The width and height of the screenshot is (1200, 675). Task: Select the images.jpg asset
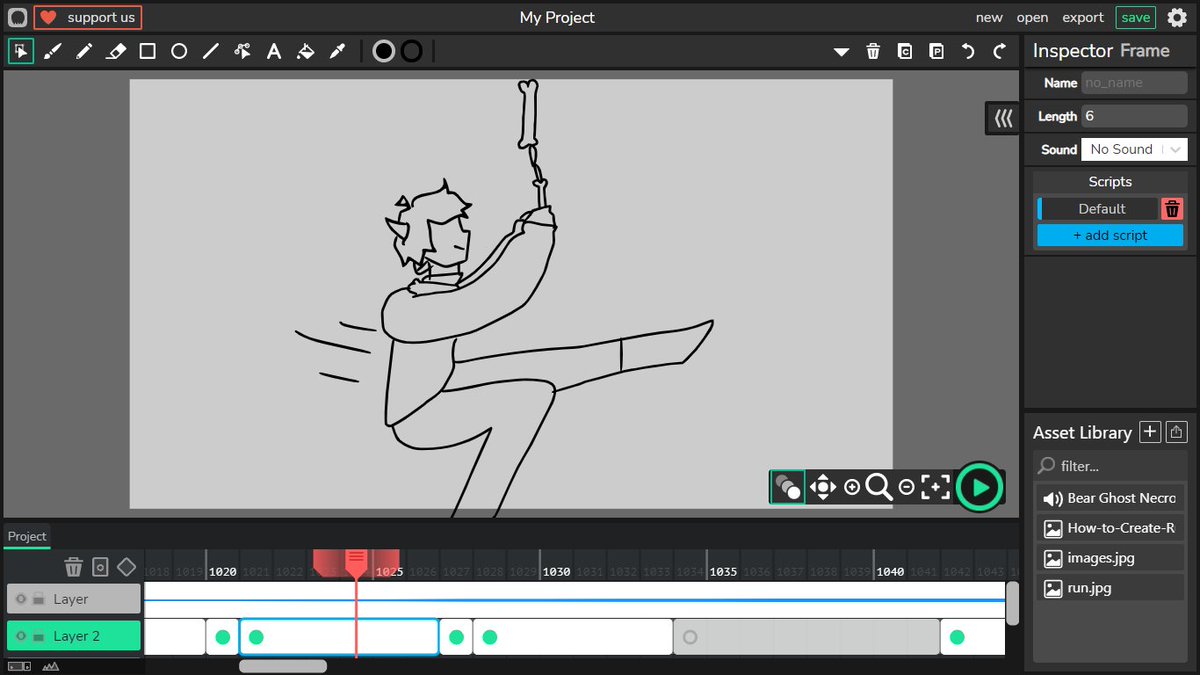pos(1110,558)
